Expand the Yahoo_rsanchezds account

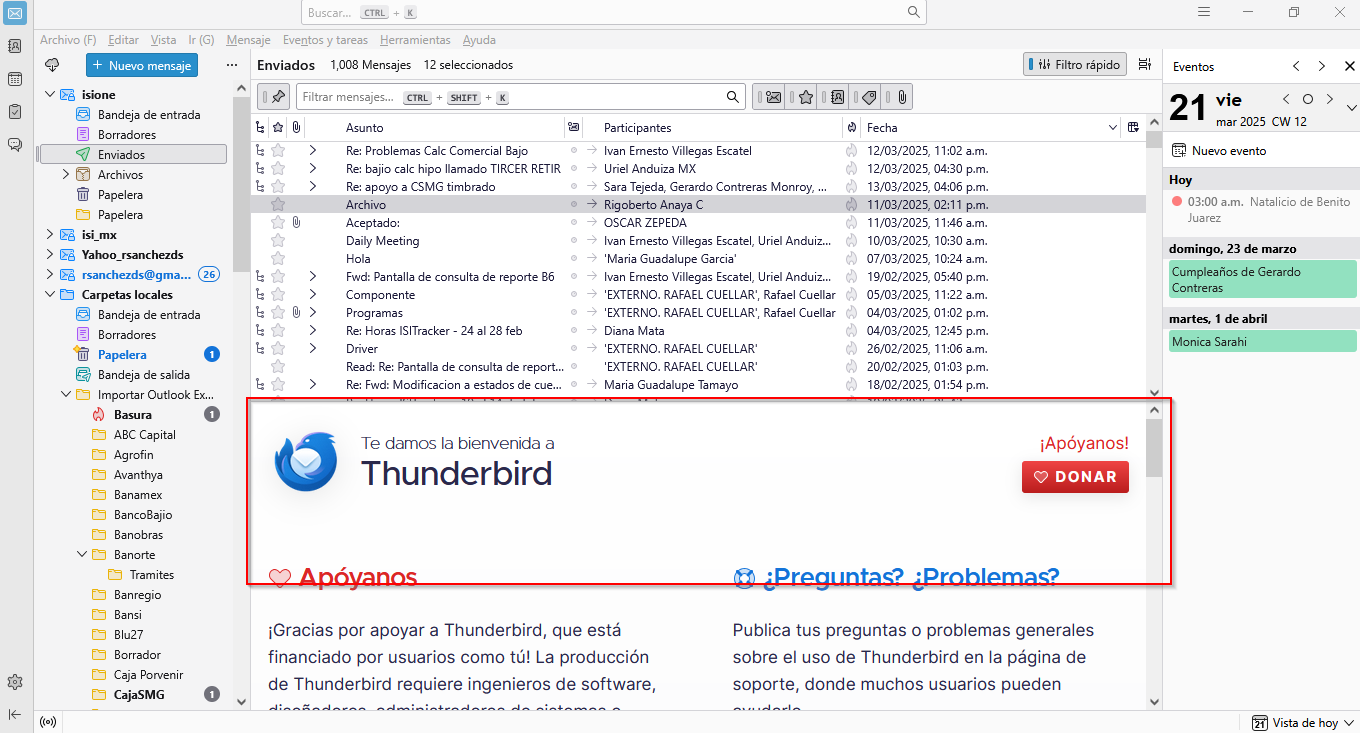click(49, 255)
